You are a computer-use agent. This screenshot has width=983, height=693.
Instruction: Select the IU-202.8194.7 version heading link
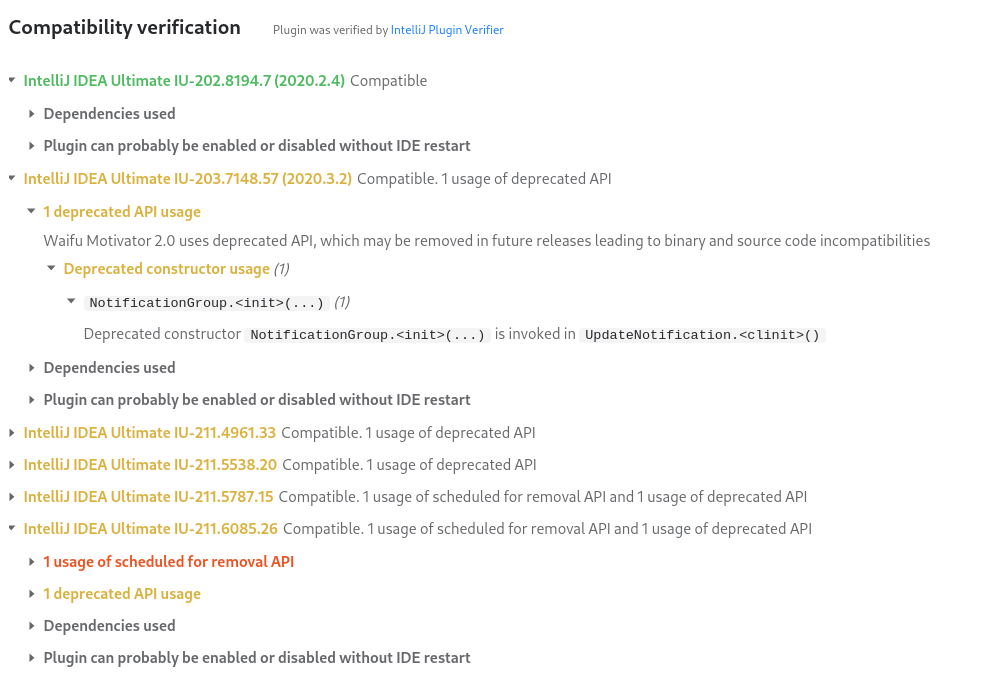(185, 81)
